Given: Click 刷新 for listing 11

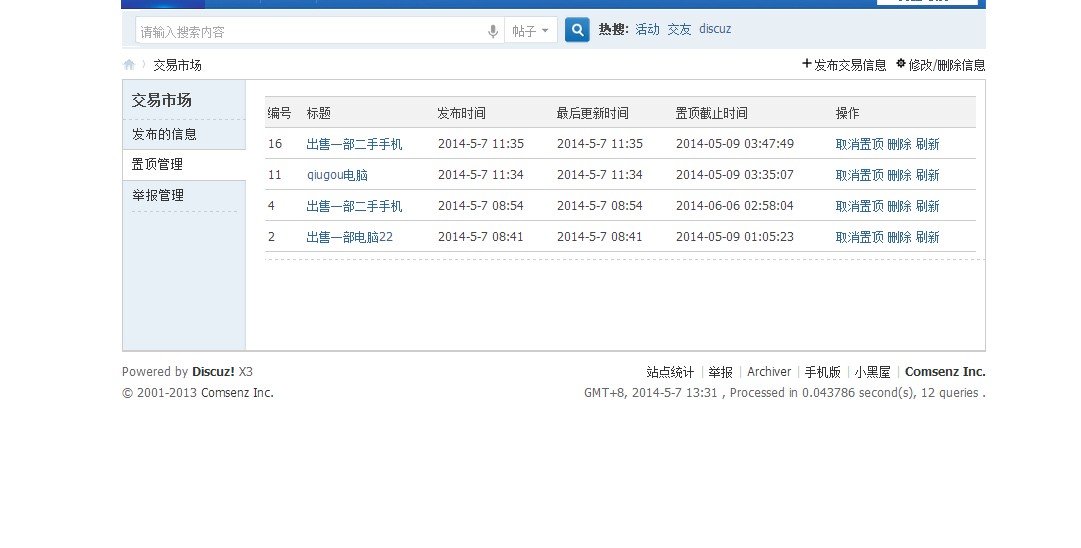Looking at the screenshot, I should [x=927, y=175].
